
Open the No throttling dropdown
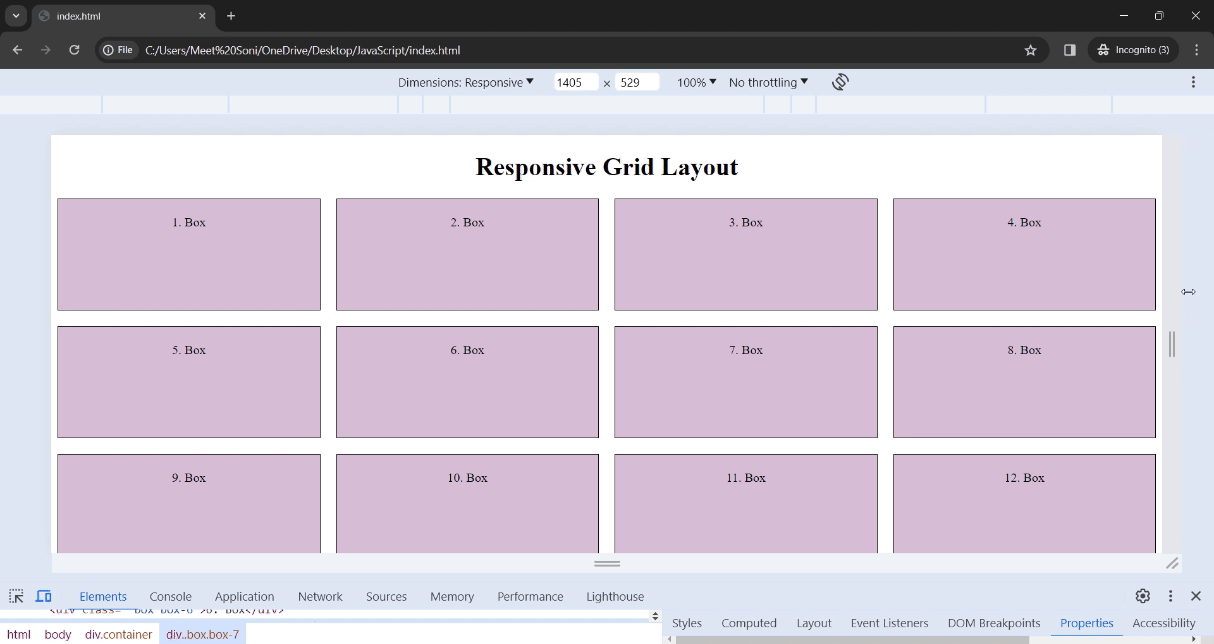pos(768,82)
